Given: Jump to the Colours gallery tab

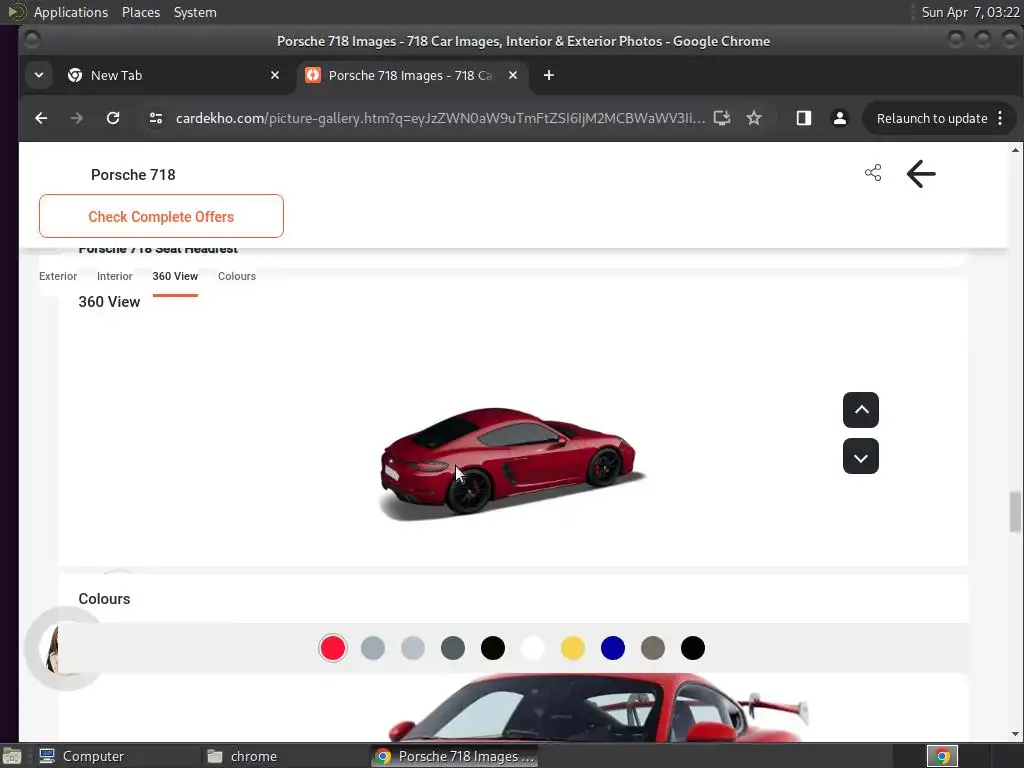Looking at the screenshot, I should coord(236,276).
